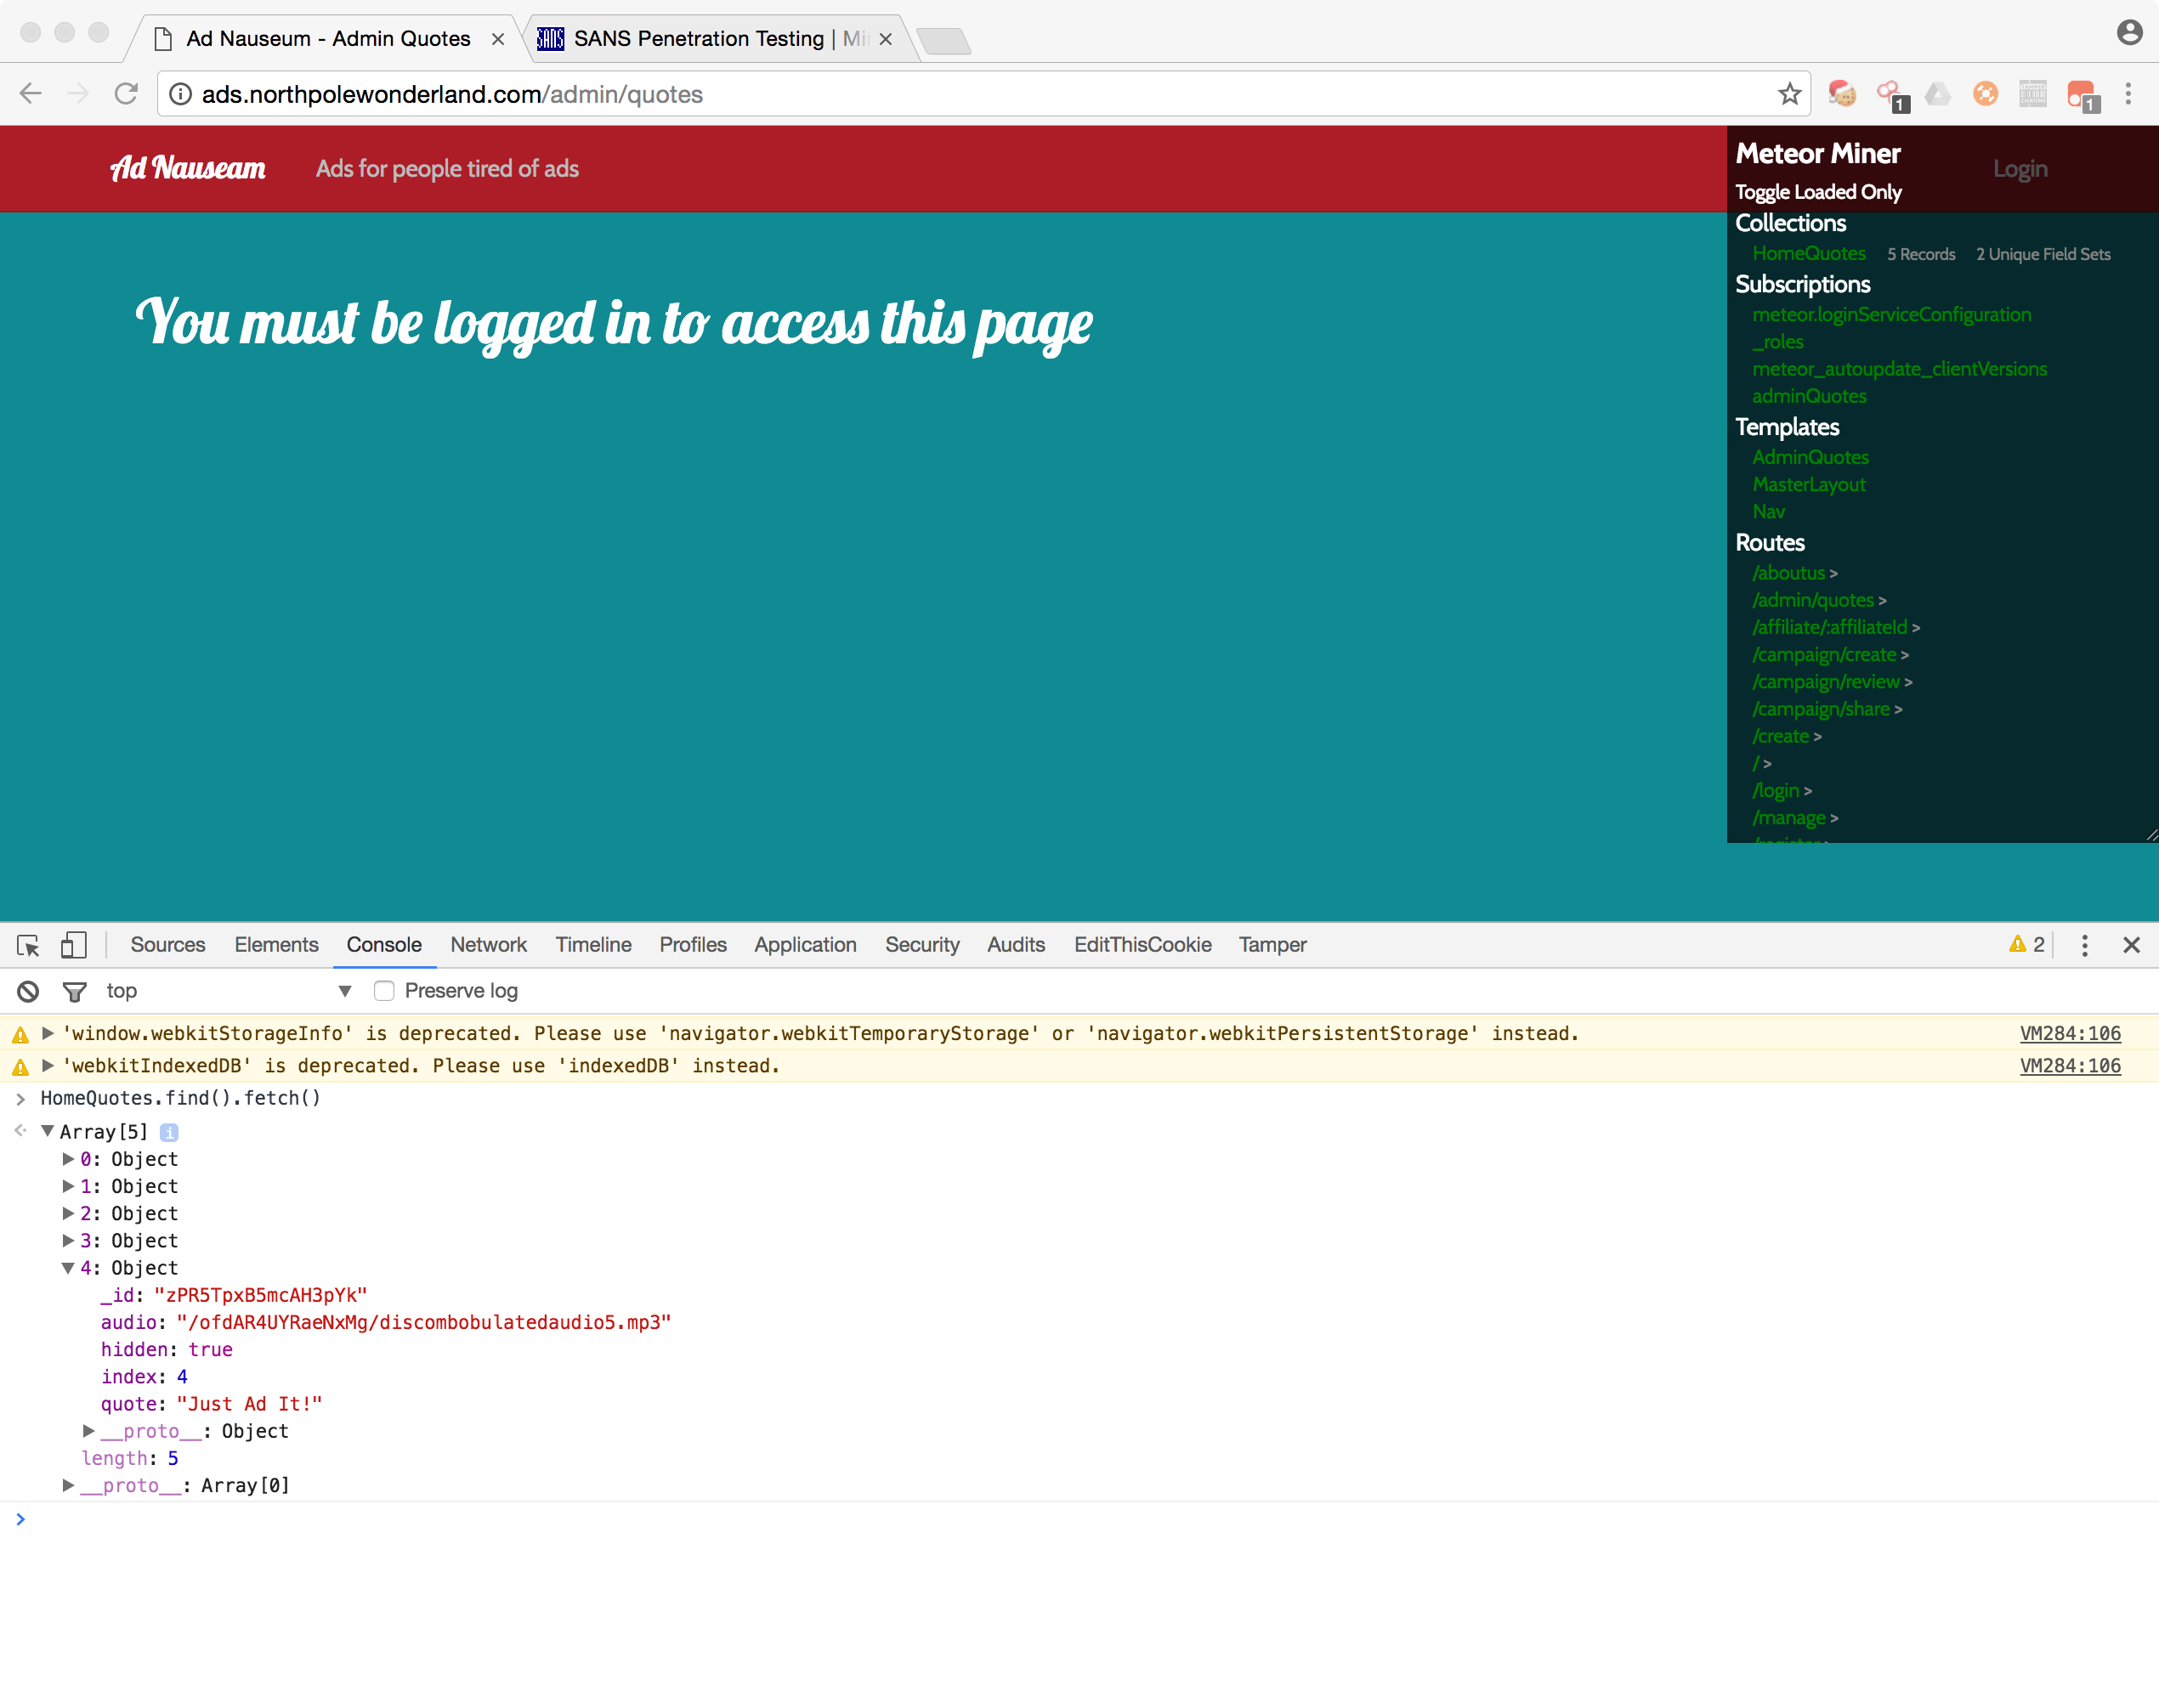2159x1708 pixels.
Task: Click the clear console icon
Action: coord(30,990)
